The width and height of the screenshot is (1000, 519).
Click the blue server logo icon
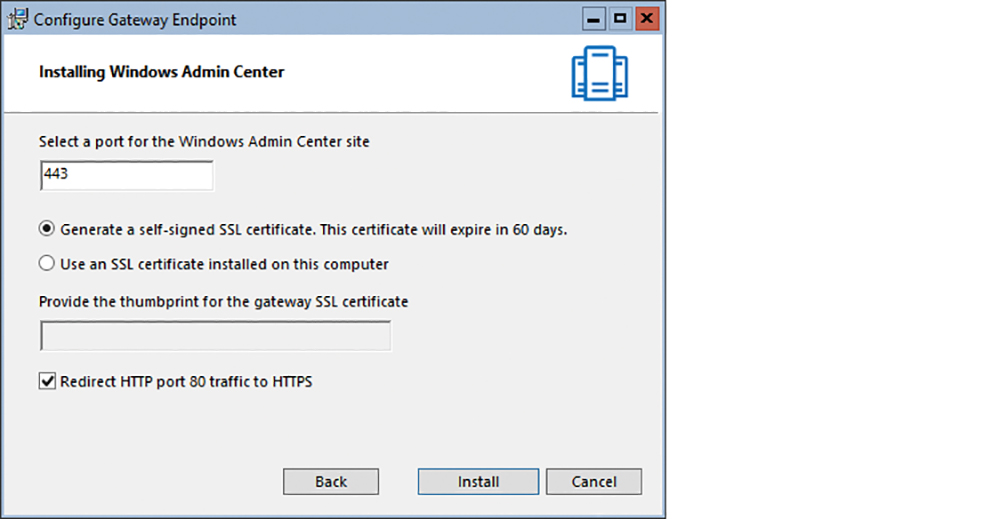pyautogui.click(x=599, y=73)
